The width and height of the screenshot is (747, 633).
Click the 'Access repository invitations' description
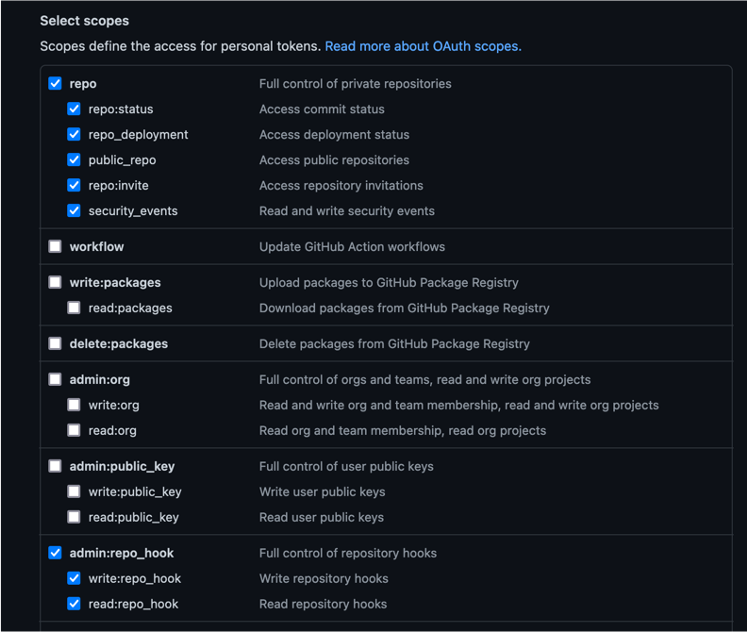341,185
